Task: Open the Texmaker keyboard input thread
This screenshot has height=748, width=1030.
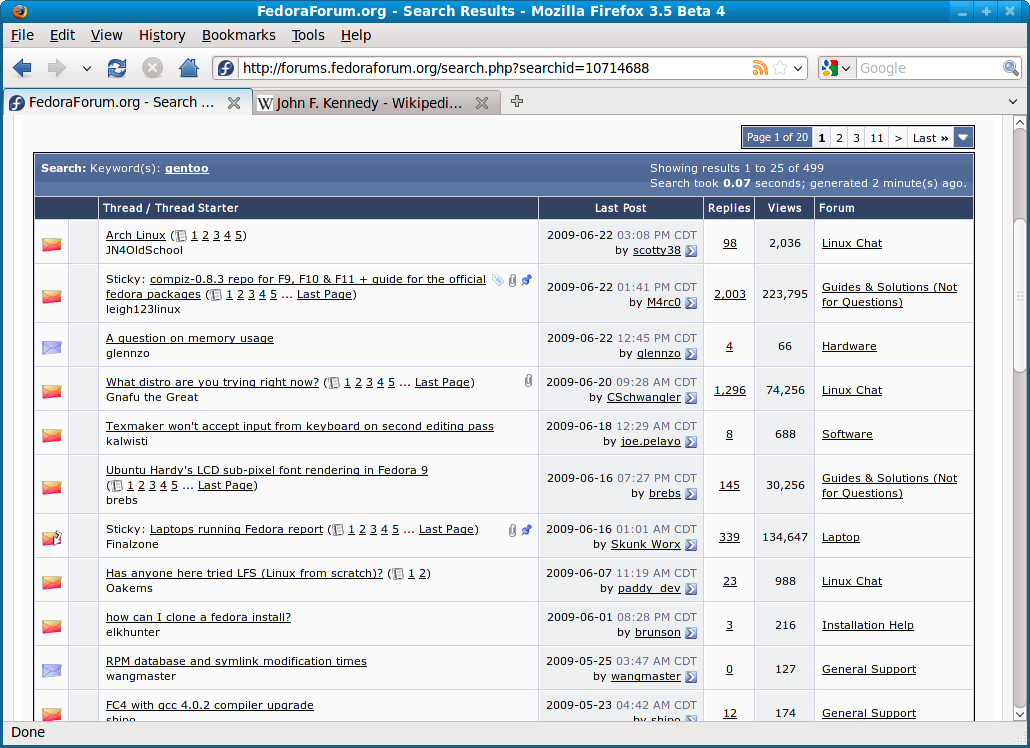Action: (x=300, y=426)
